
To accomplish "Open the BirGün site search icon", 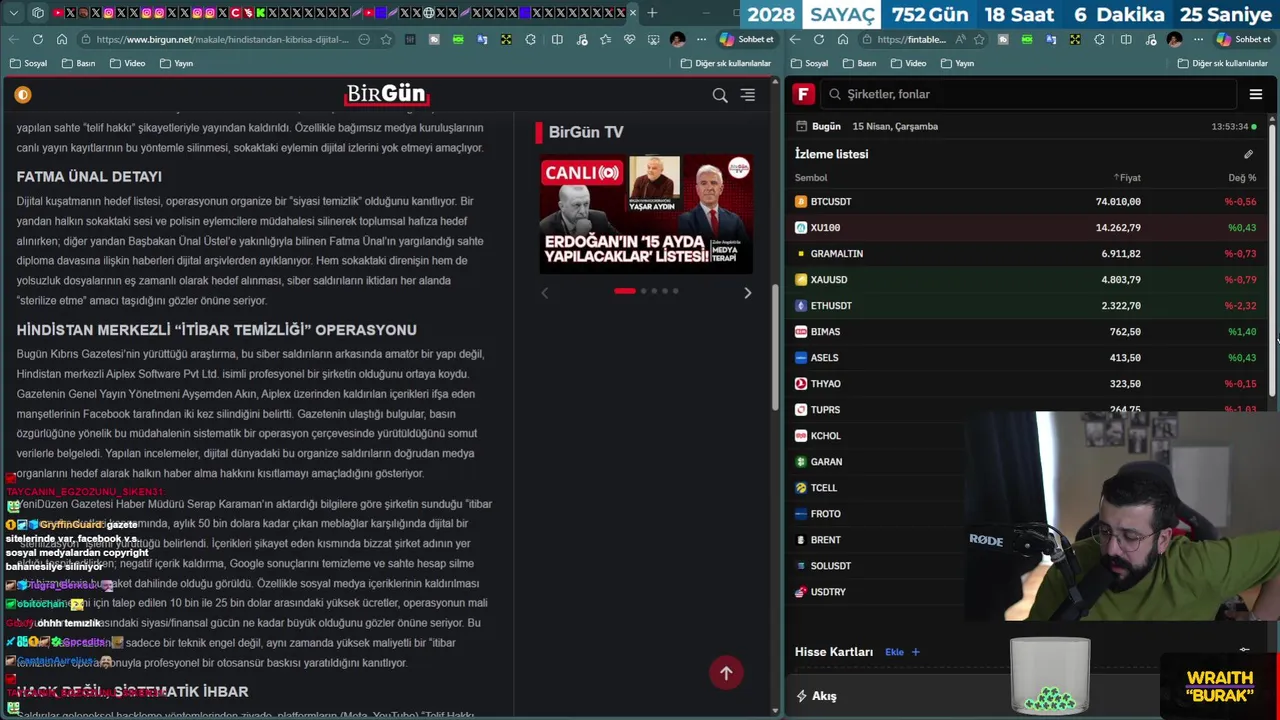I will pyautogui.click(x=720, y=95).
